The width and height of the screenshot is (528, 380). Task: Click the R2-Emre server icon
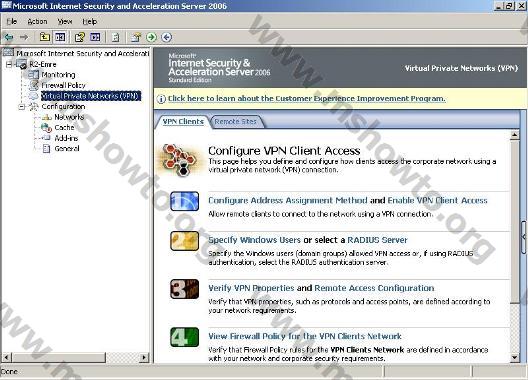[22, 64]
